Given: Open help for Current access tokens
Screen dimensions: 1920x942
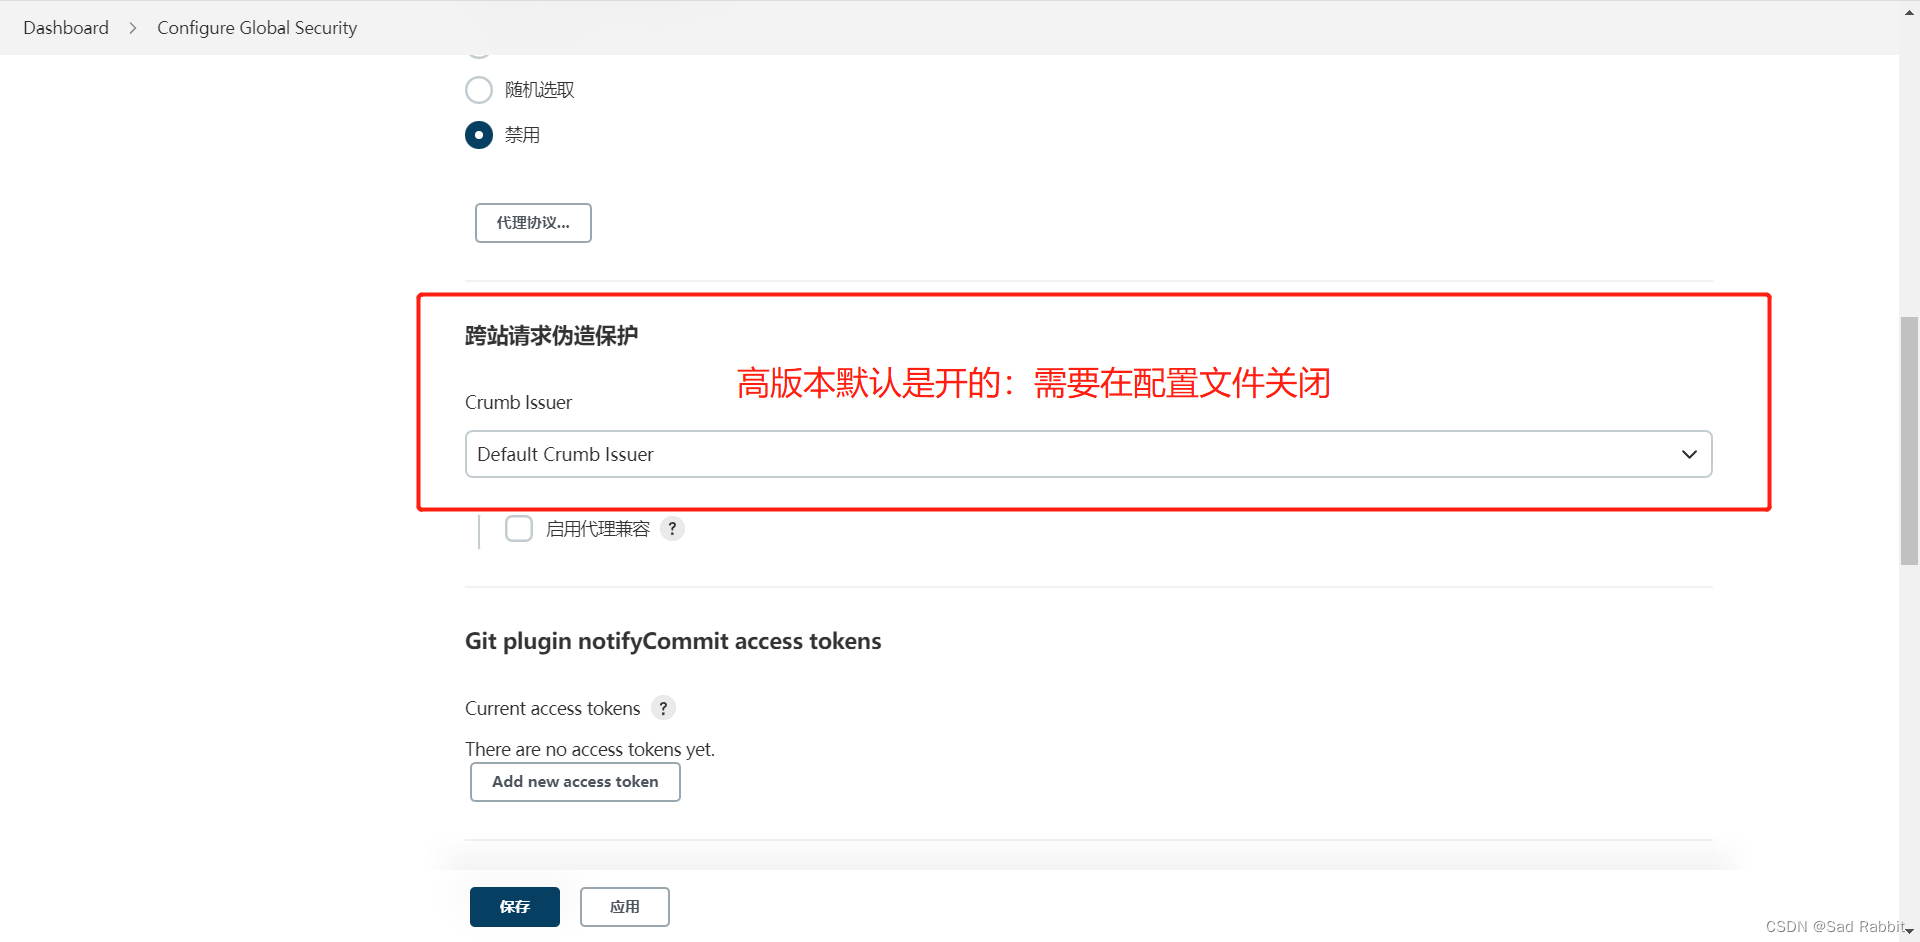Looking at the screenshot, I should [x=663, y=708].
